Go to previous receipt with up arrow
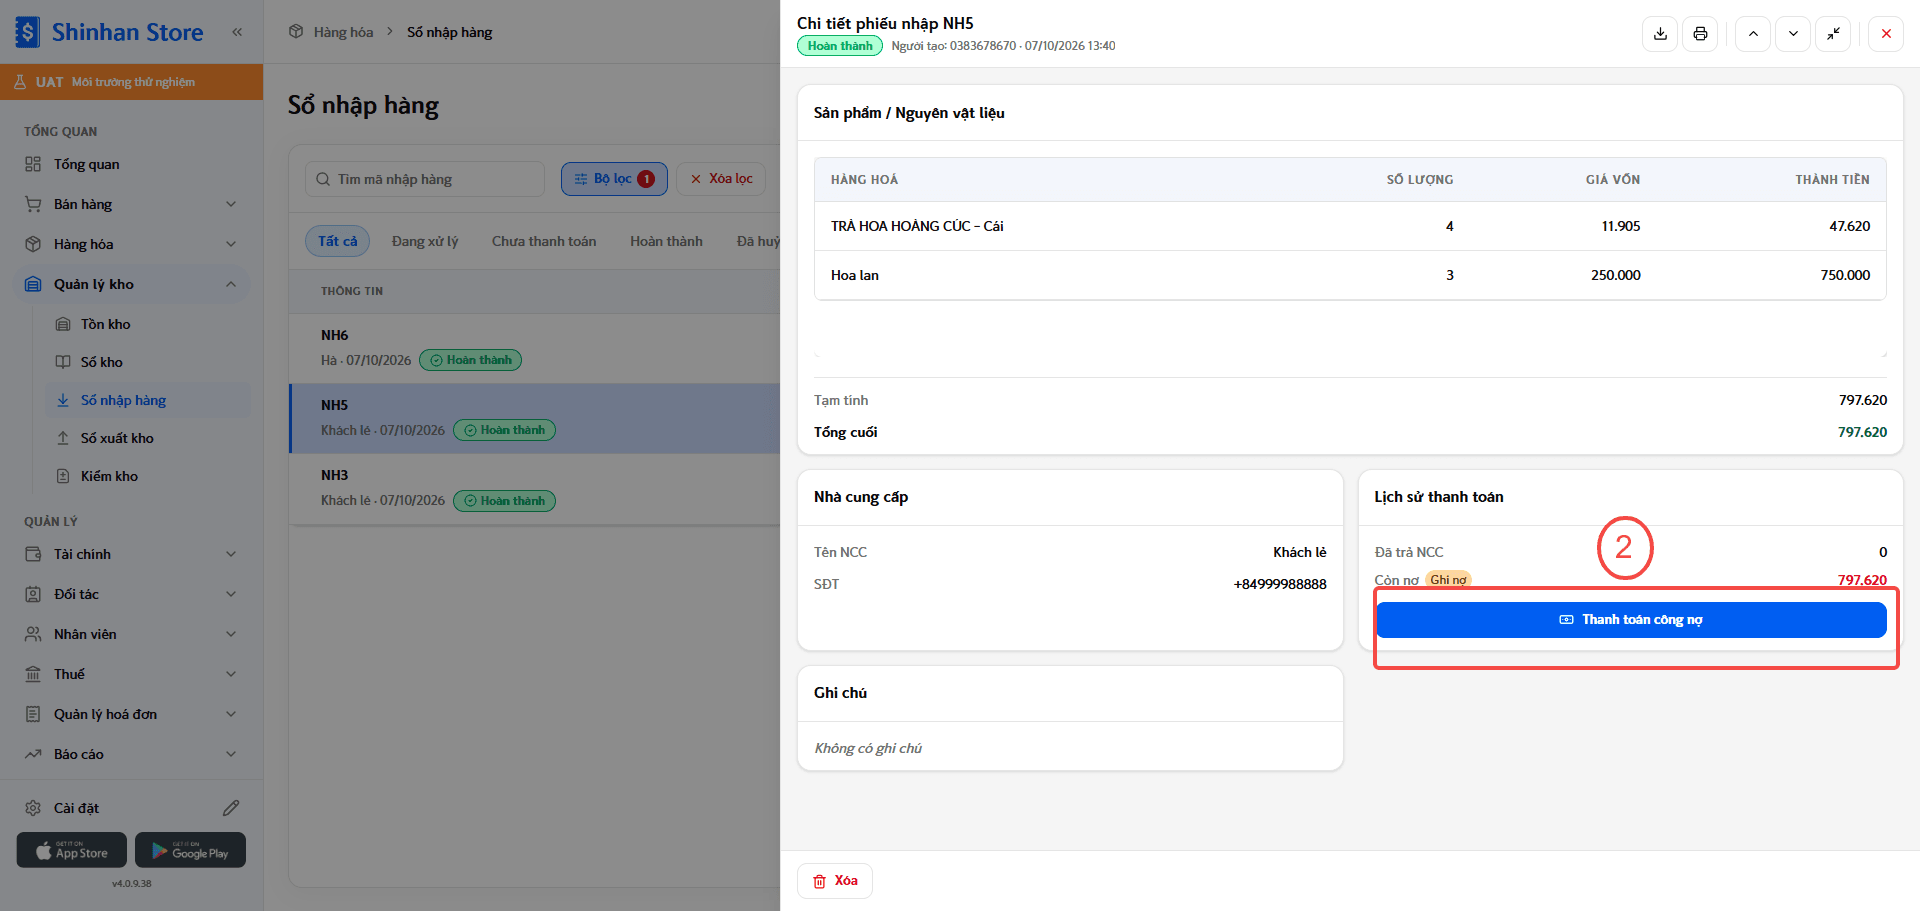The height and width of the screenshot is (911, 1920). (x=1753, y=34)
